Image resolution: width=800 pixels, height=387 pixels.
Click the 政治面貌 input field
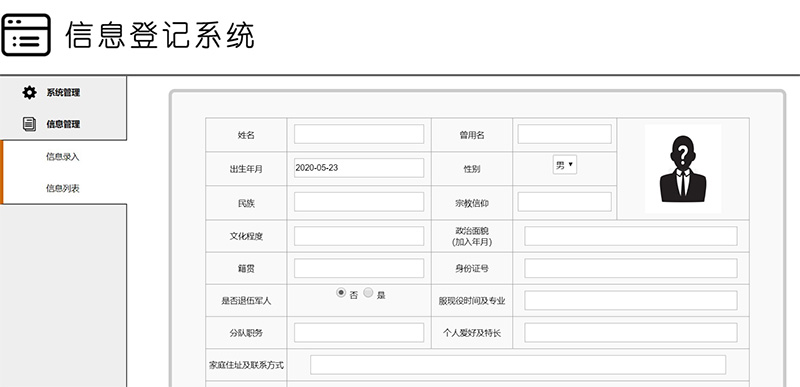click(x=631, y=236)
